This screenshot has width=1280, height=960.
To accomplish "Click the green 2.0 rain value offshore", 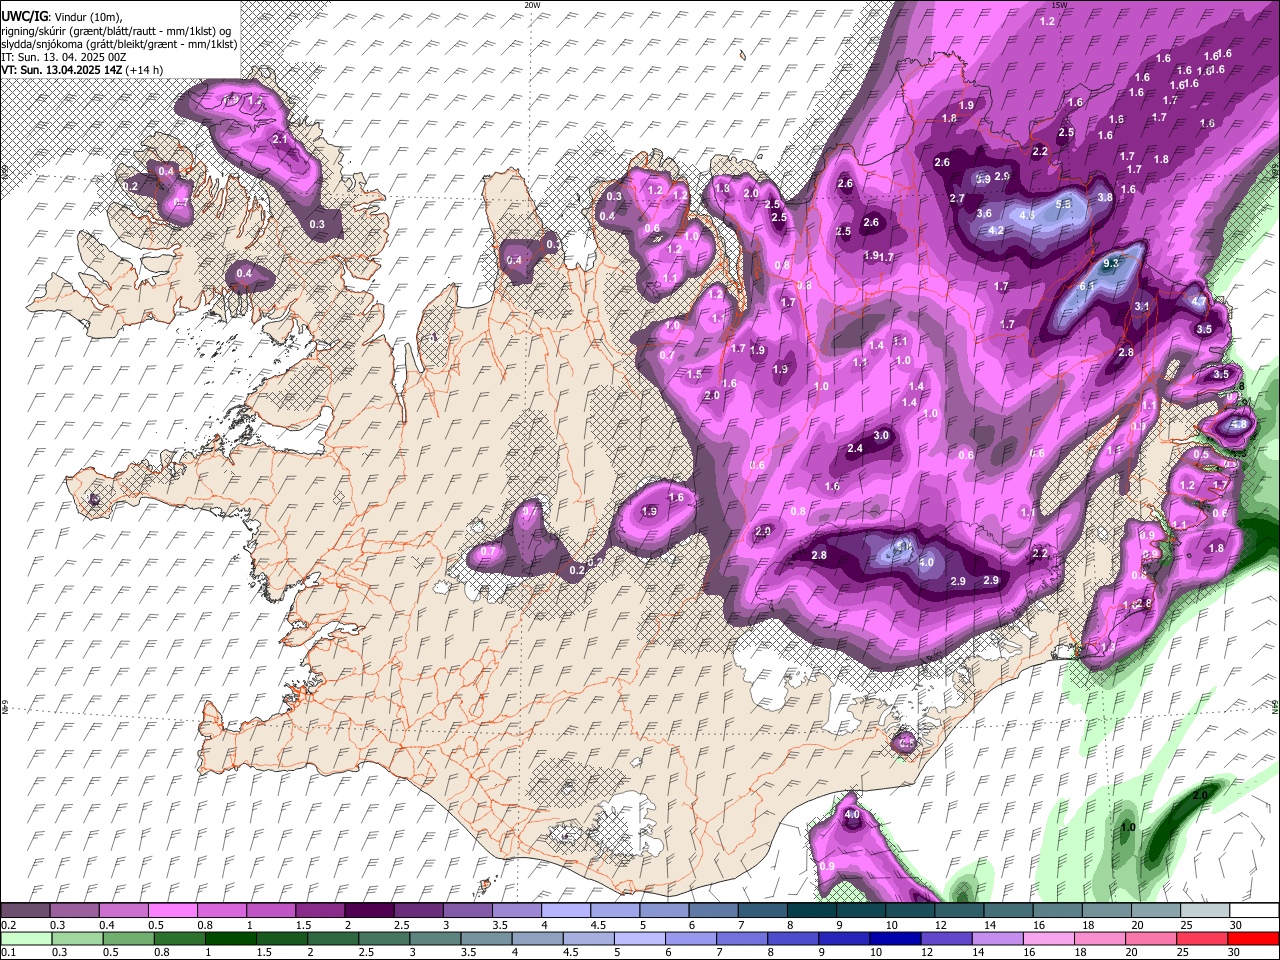I will click(x=1200, y=796).
